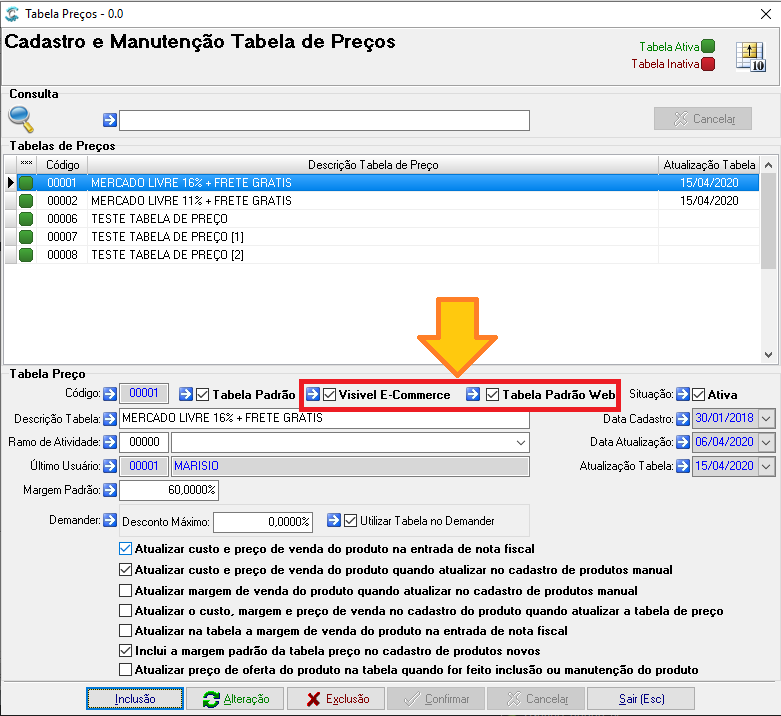Click blue arrow beside Data Cadastro
Viewport: 781px width, 716px height.
click(x=683, y=419)
